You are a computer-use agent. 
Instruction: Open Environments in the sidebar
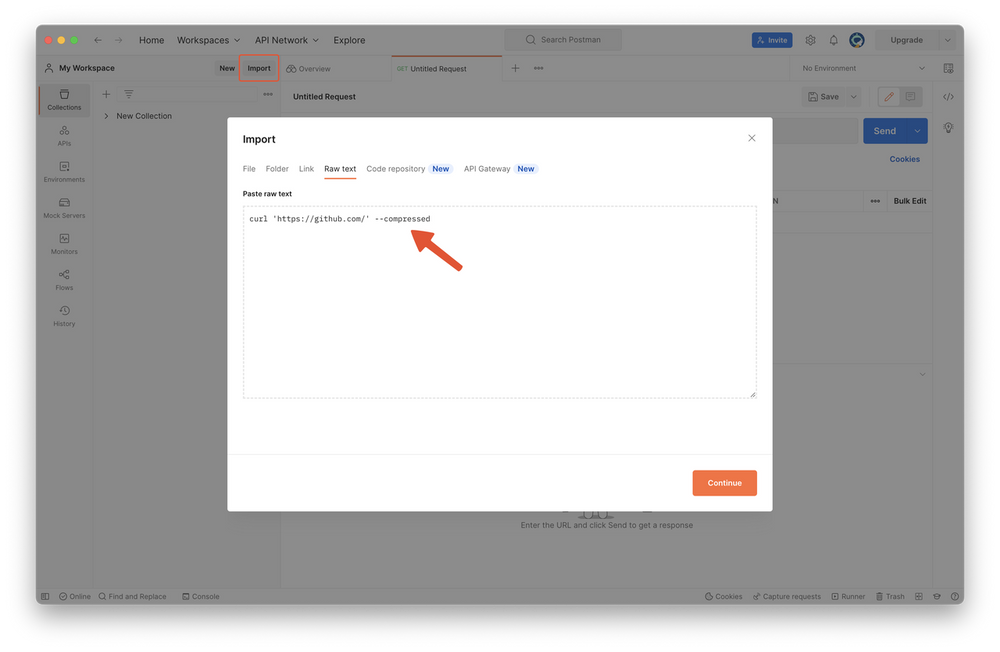64,171
